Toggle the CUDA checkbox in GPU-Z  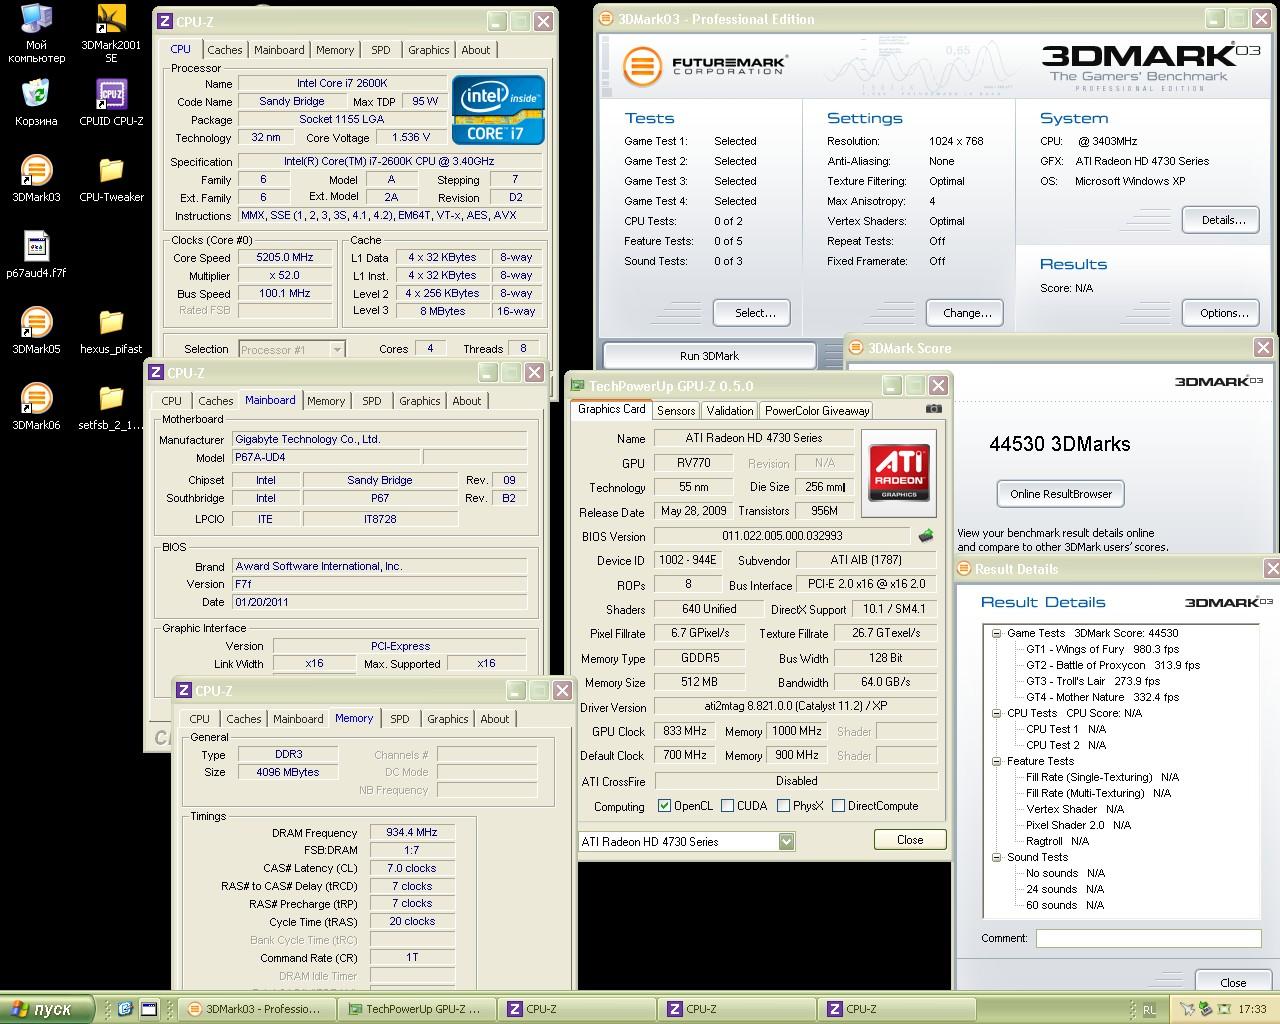point(727,806)
